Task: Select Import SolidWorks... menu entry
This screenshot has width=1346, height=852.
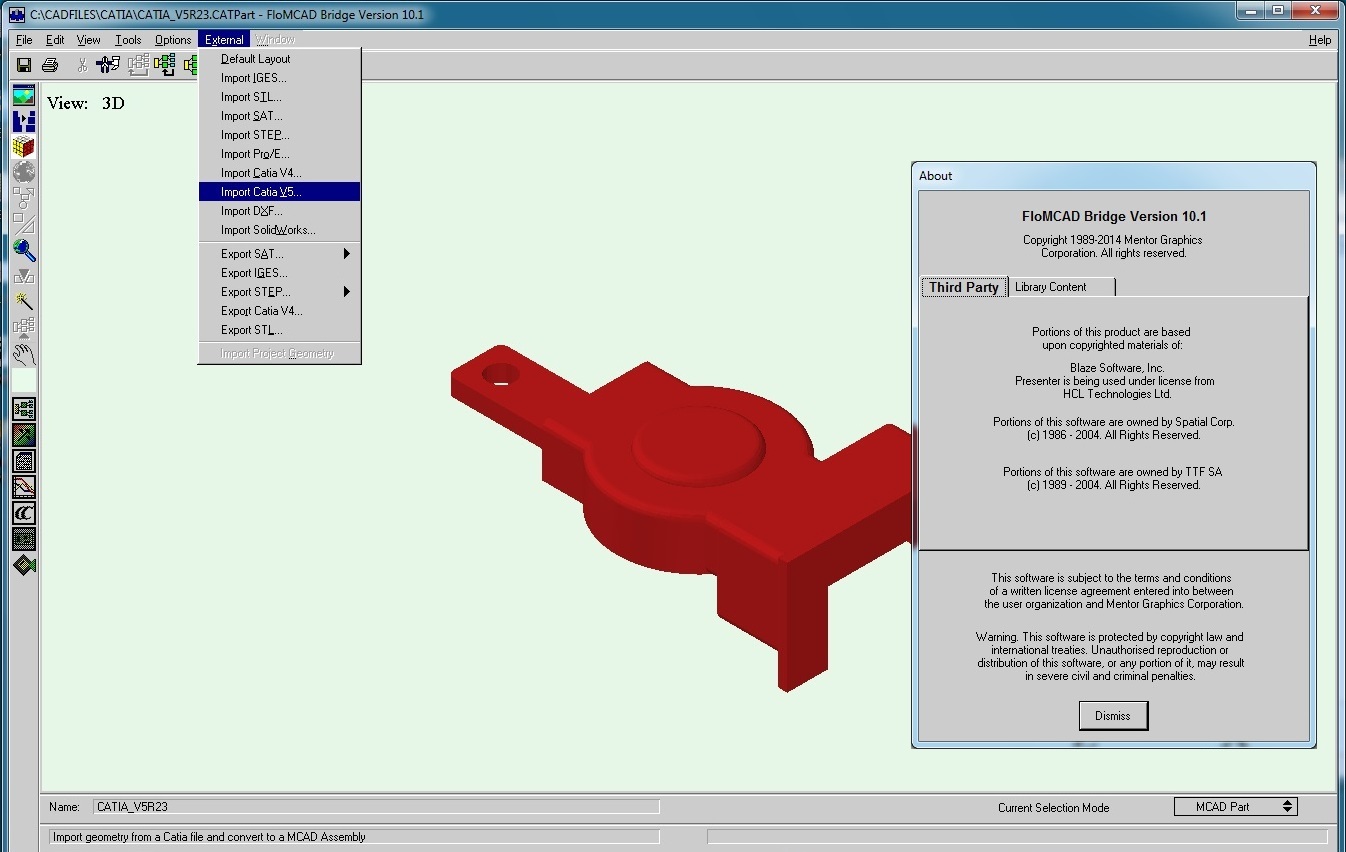Action: tap(279, 230)
